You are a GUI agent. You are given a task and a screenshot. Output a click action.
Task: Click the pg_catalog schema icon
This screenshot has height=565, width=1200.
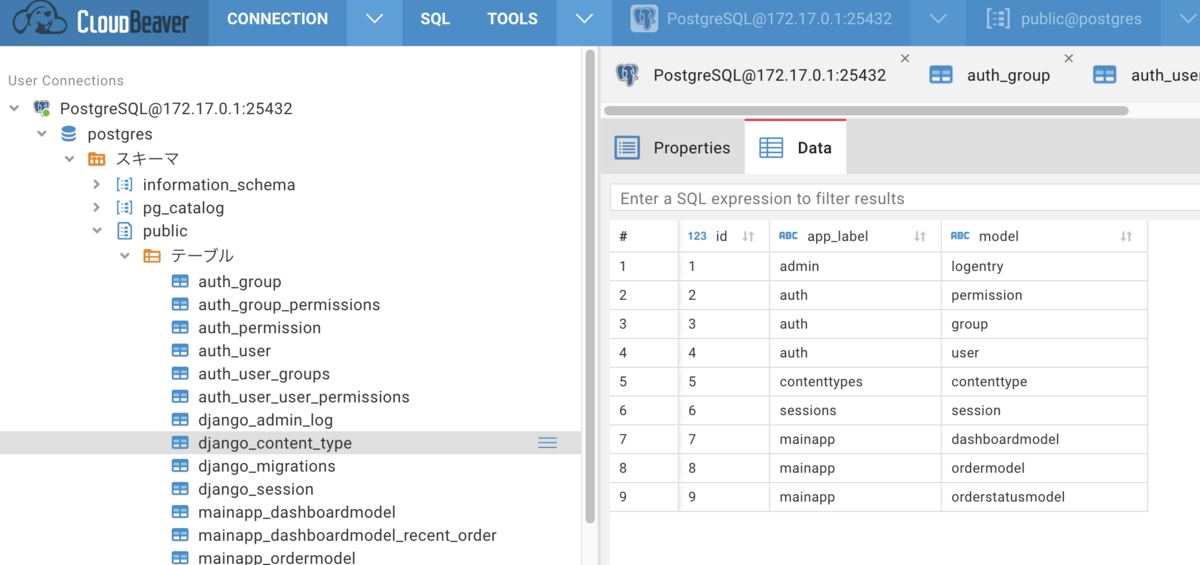[x=124, y=208]
